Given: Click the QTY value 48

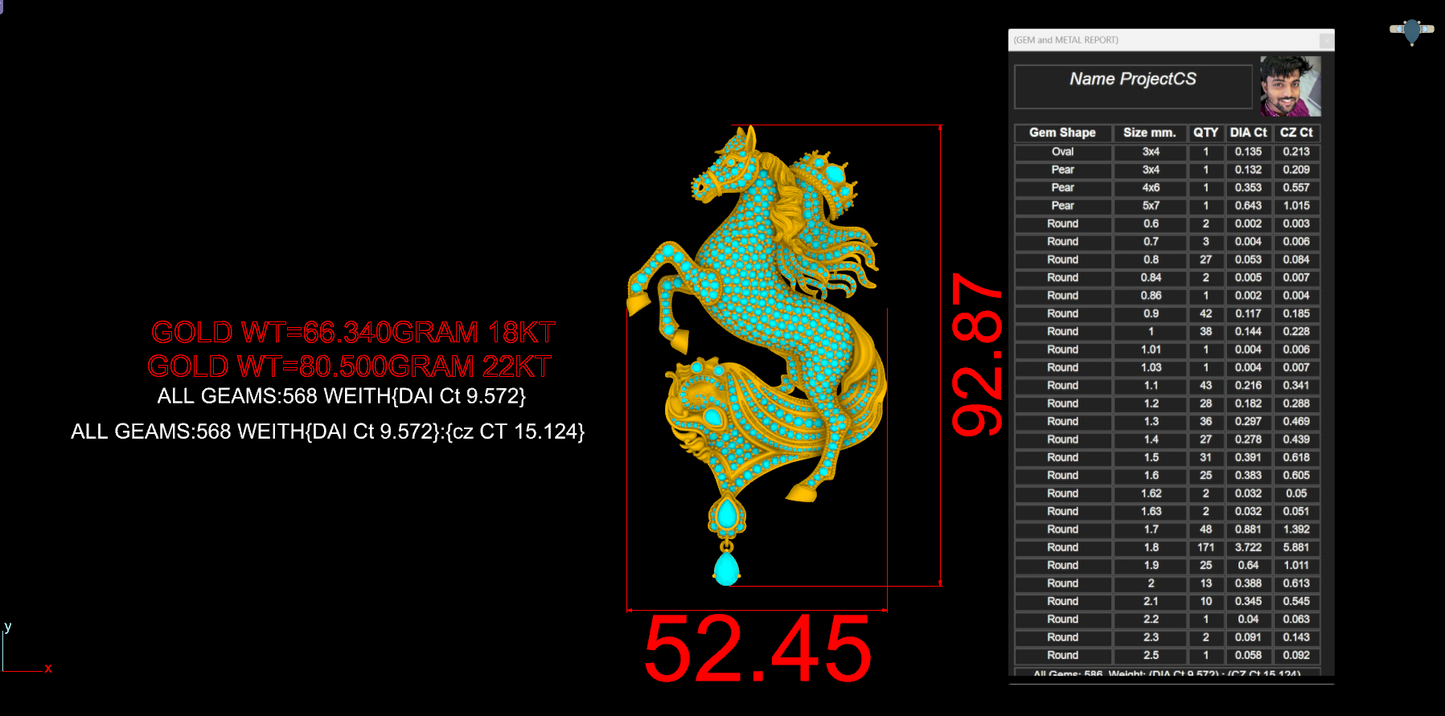Looking at the screenshot, I should click(x=1206, y=530).
